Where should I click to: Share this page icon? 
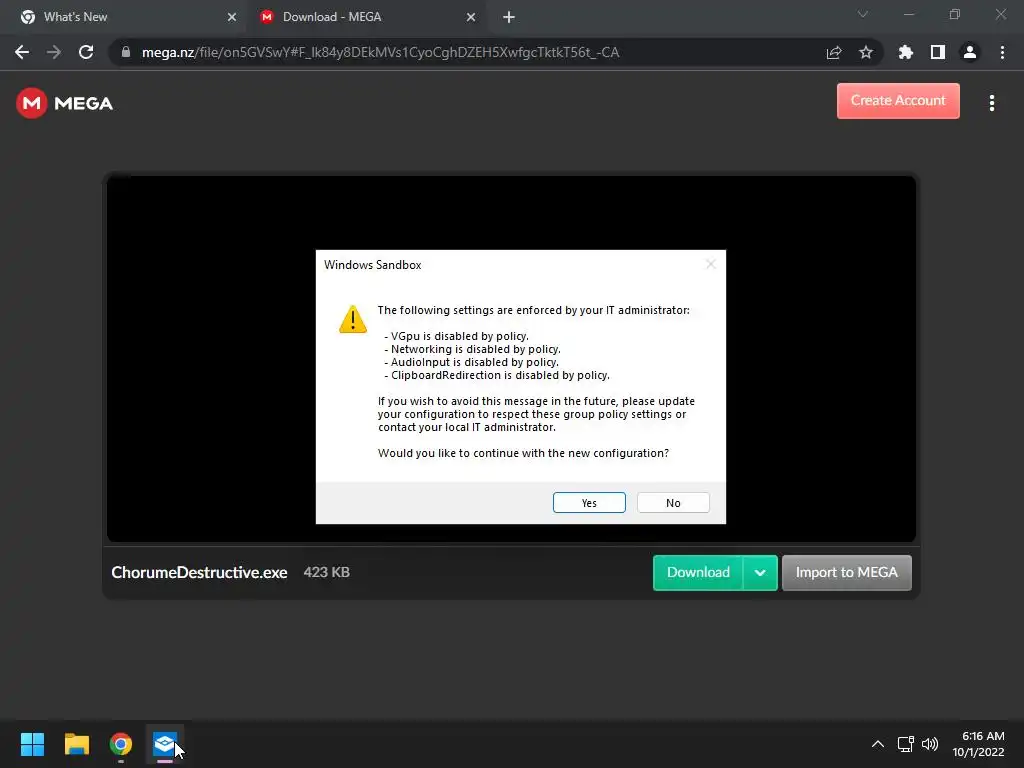click(x=833, y=52)
